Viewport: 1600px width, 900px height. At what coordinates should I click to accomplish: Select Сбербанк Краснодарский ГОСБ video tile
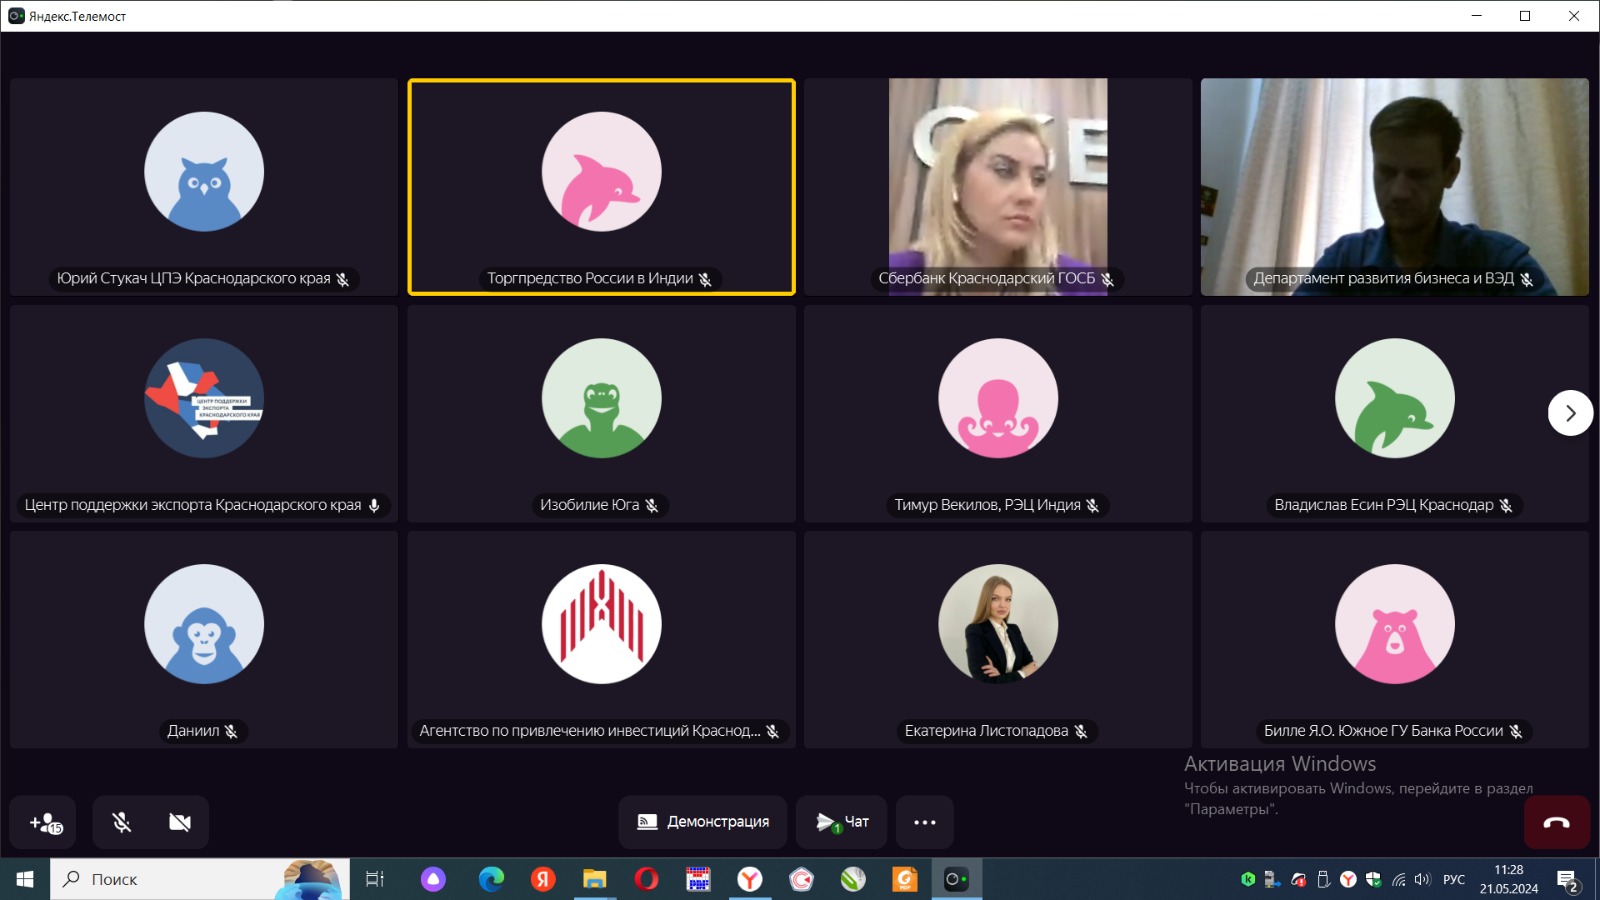[998, 187]
